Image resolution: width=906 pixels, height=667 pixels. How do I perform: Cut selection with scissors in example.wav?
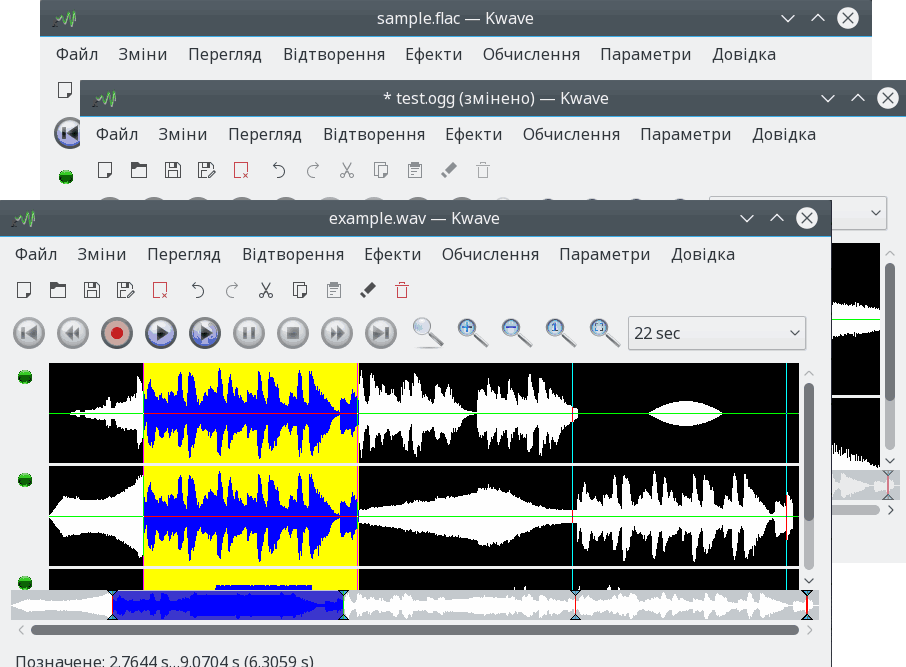pyautogui.click(x=266, y=290)
